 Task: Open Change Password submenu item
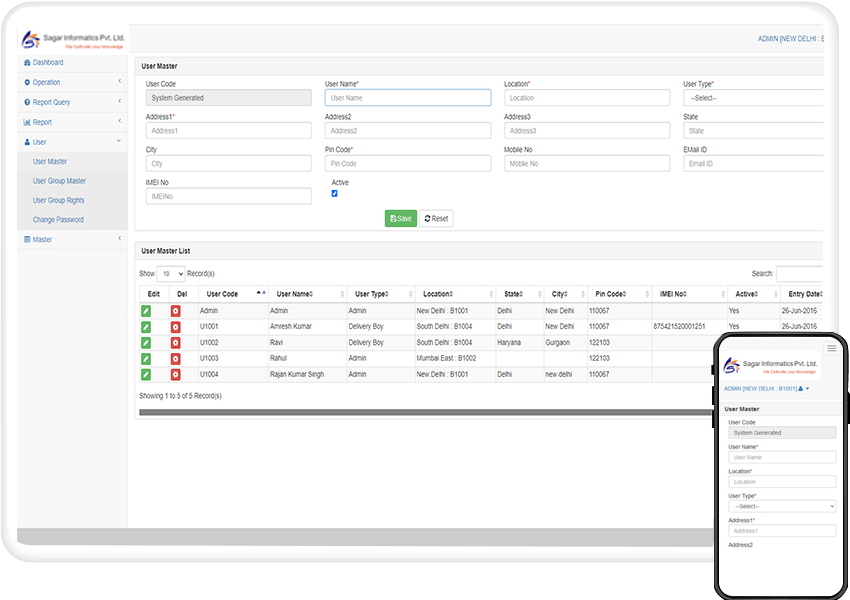pyautogui.click(x=58, y=220)
